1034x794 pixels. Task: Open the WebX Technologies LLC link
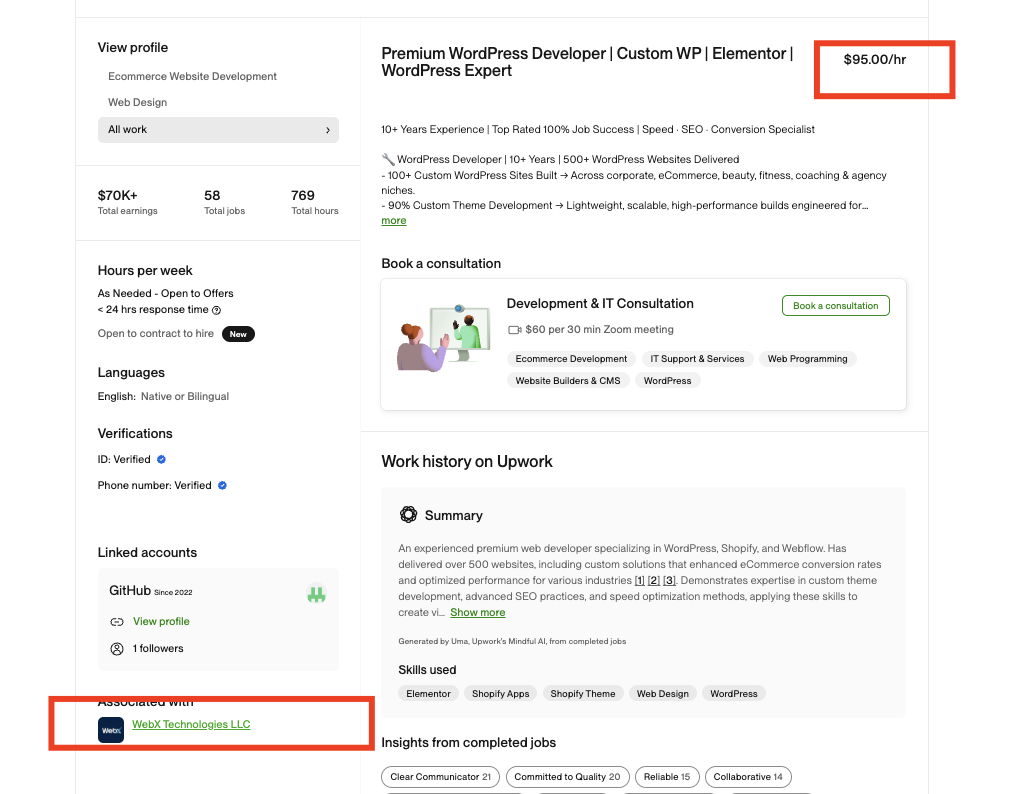click(191, 725)
